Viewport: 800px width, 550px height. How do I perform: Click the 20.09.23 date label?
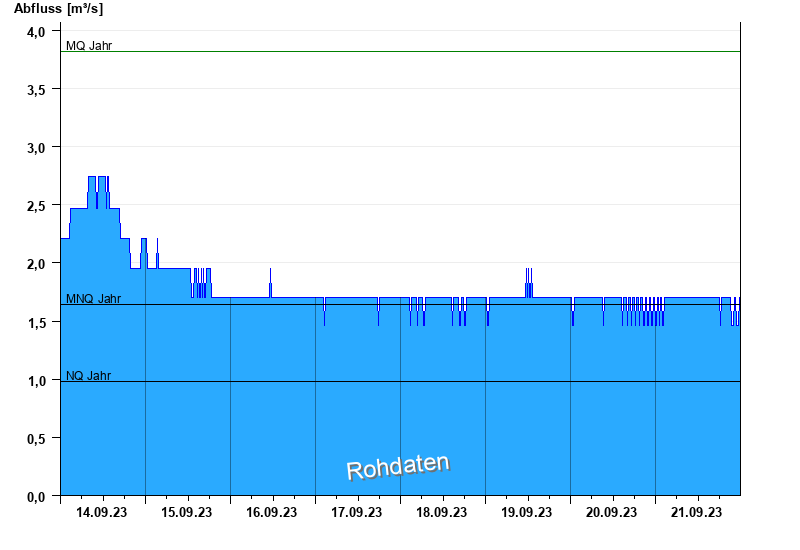(x=612, y=513)
